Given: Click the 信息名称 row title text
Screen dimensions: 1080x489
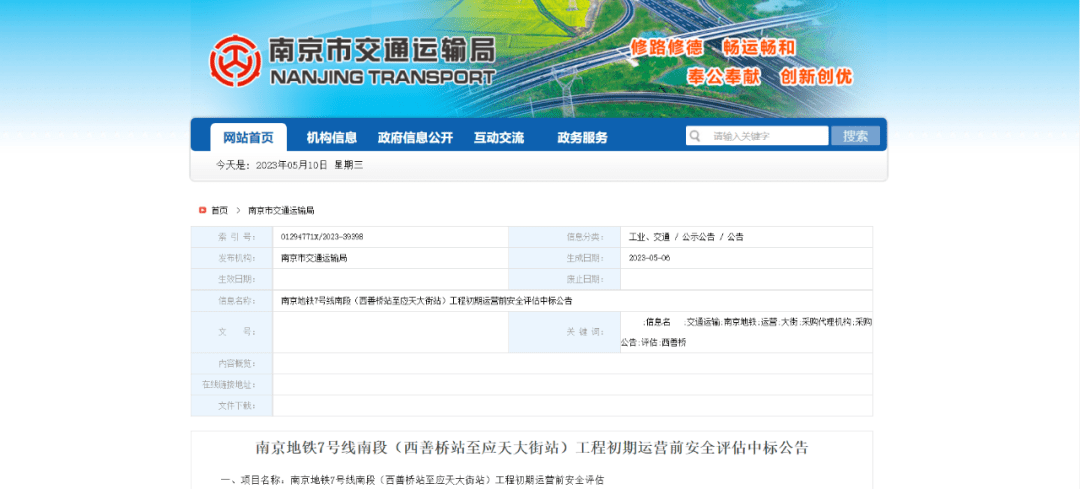Looking at the screenshot, I should point(427,301).
